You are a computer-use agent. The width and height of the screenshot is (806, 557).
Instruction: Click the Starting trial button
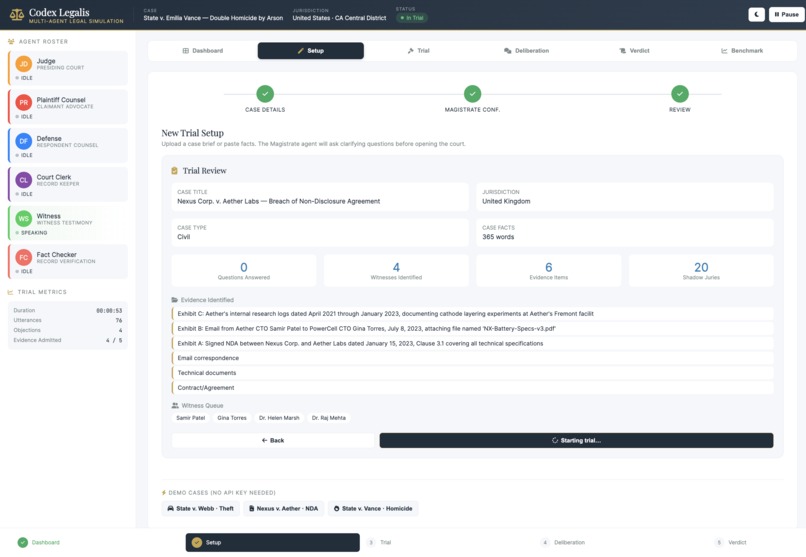pyautogui.click(x=576, y=440)
